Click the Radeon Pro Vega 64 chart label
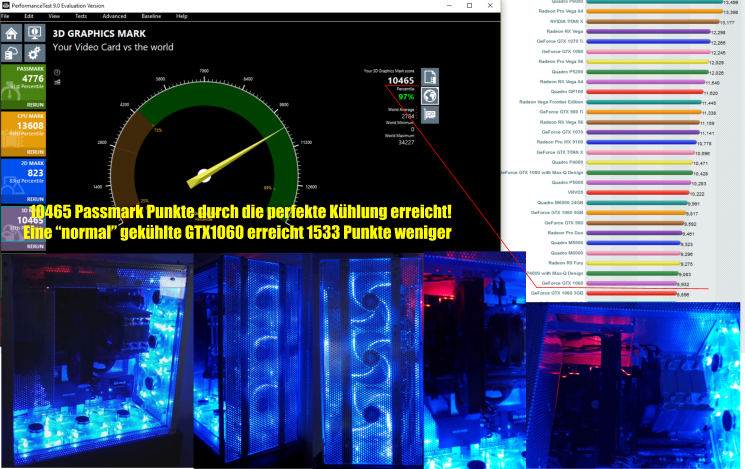The width and height of the screenshot is (745, 469). point(561,11)
